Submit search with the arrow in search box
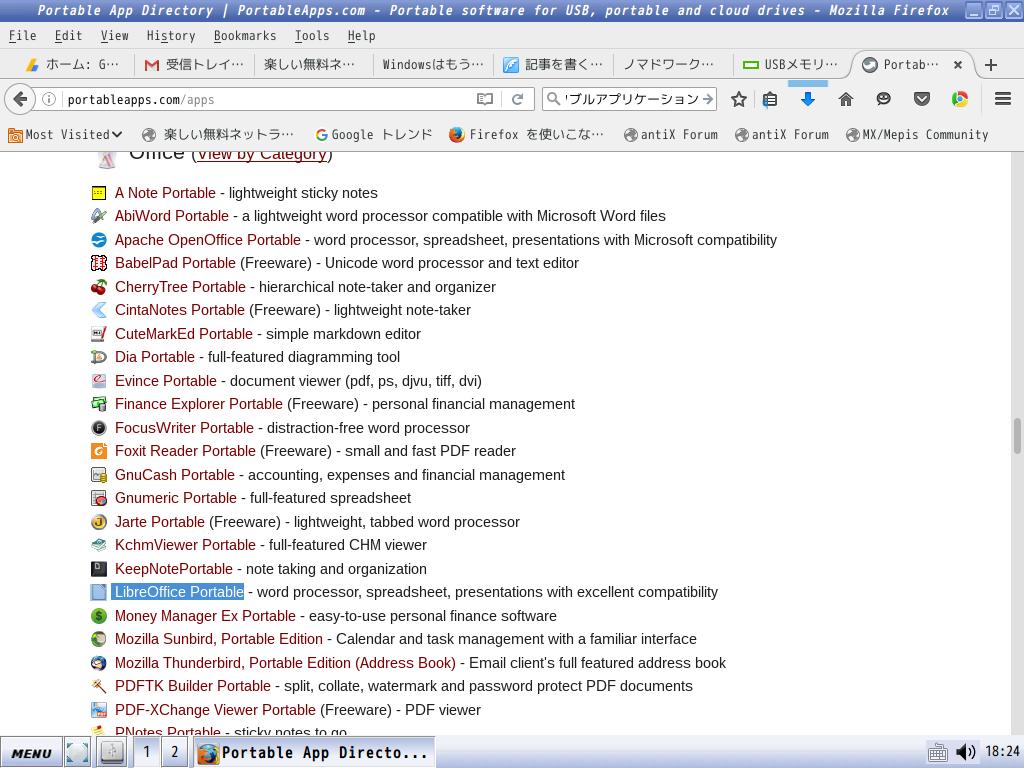Screen dimensions: 1024x768 pyautogui.click(x=708, y=99)
